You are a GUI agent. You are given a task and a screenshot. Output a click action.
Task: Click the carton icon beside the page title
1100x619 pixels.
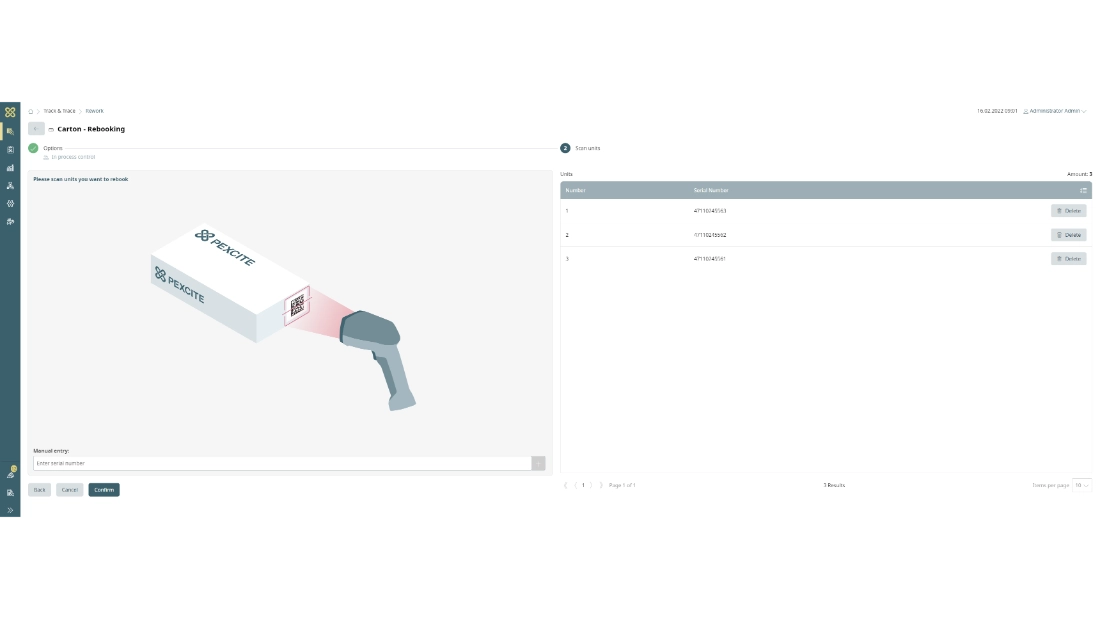click(50, 129)
